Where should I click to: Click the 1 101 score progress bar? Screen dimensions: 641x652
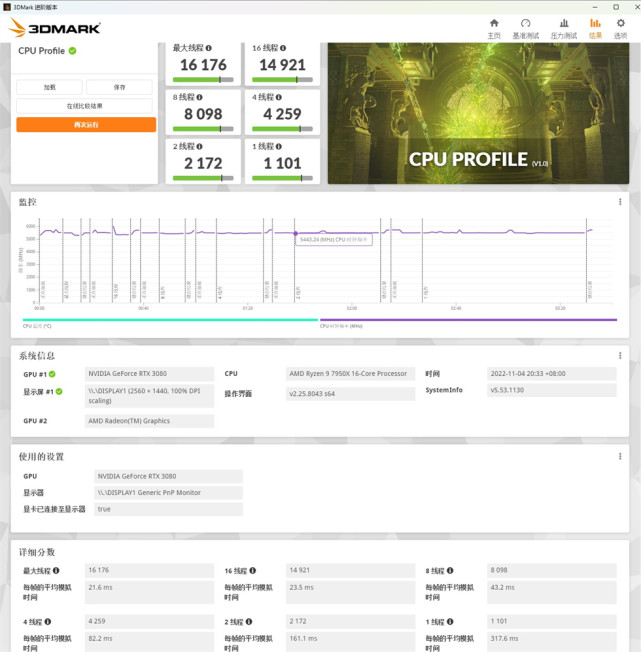coord(282,178)
